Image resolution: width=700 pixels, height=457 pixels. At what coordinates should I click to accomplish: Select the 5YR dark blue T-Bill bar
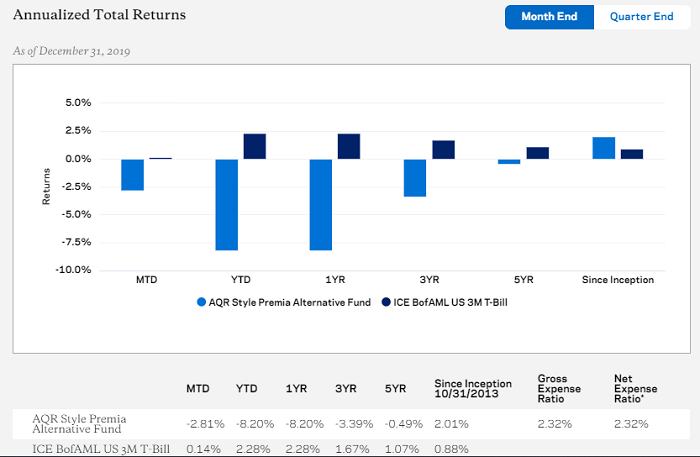[x=538, y=153]
